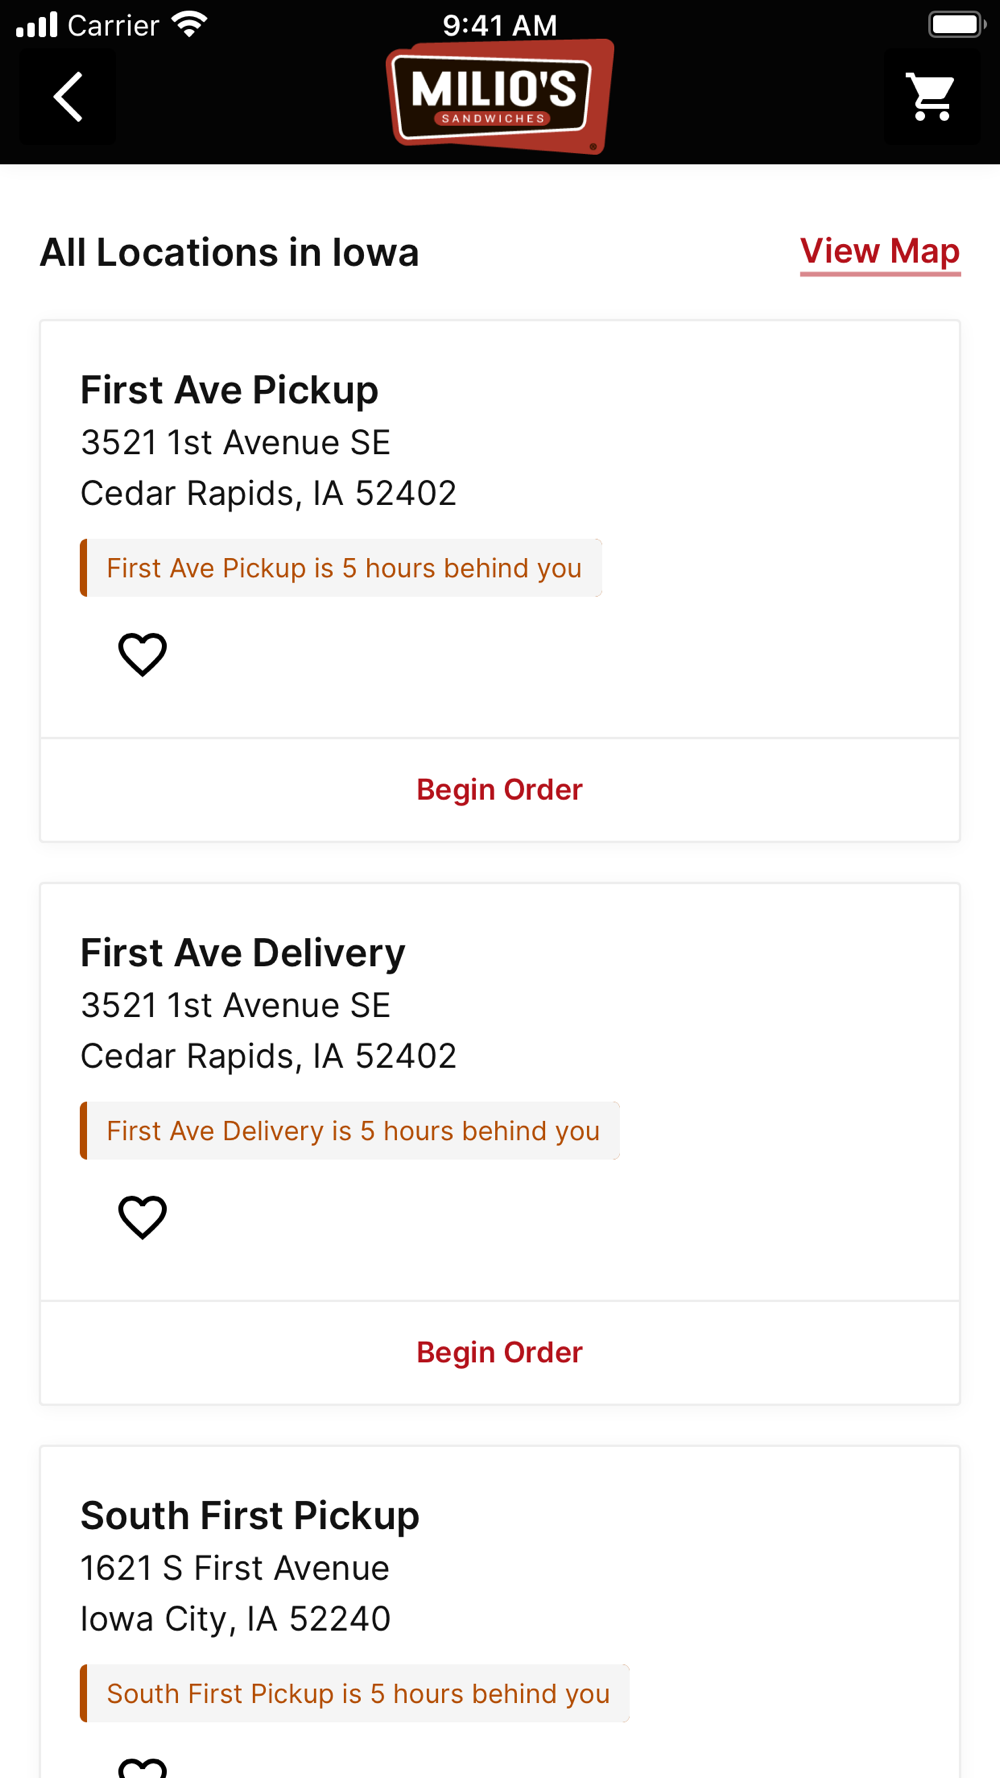Select the First Ave Pickup title
This screenshot has width=1000, height=1778.
[229, 390]
